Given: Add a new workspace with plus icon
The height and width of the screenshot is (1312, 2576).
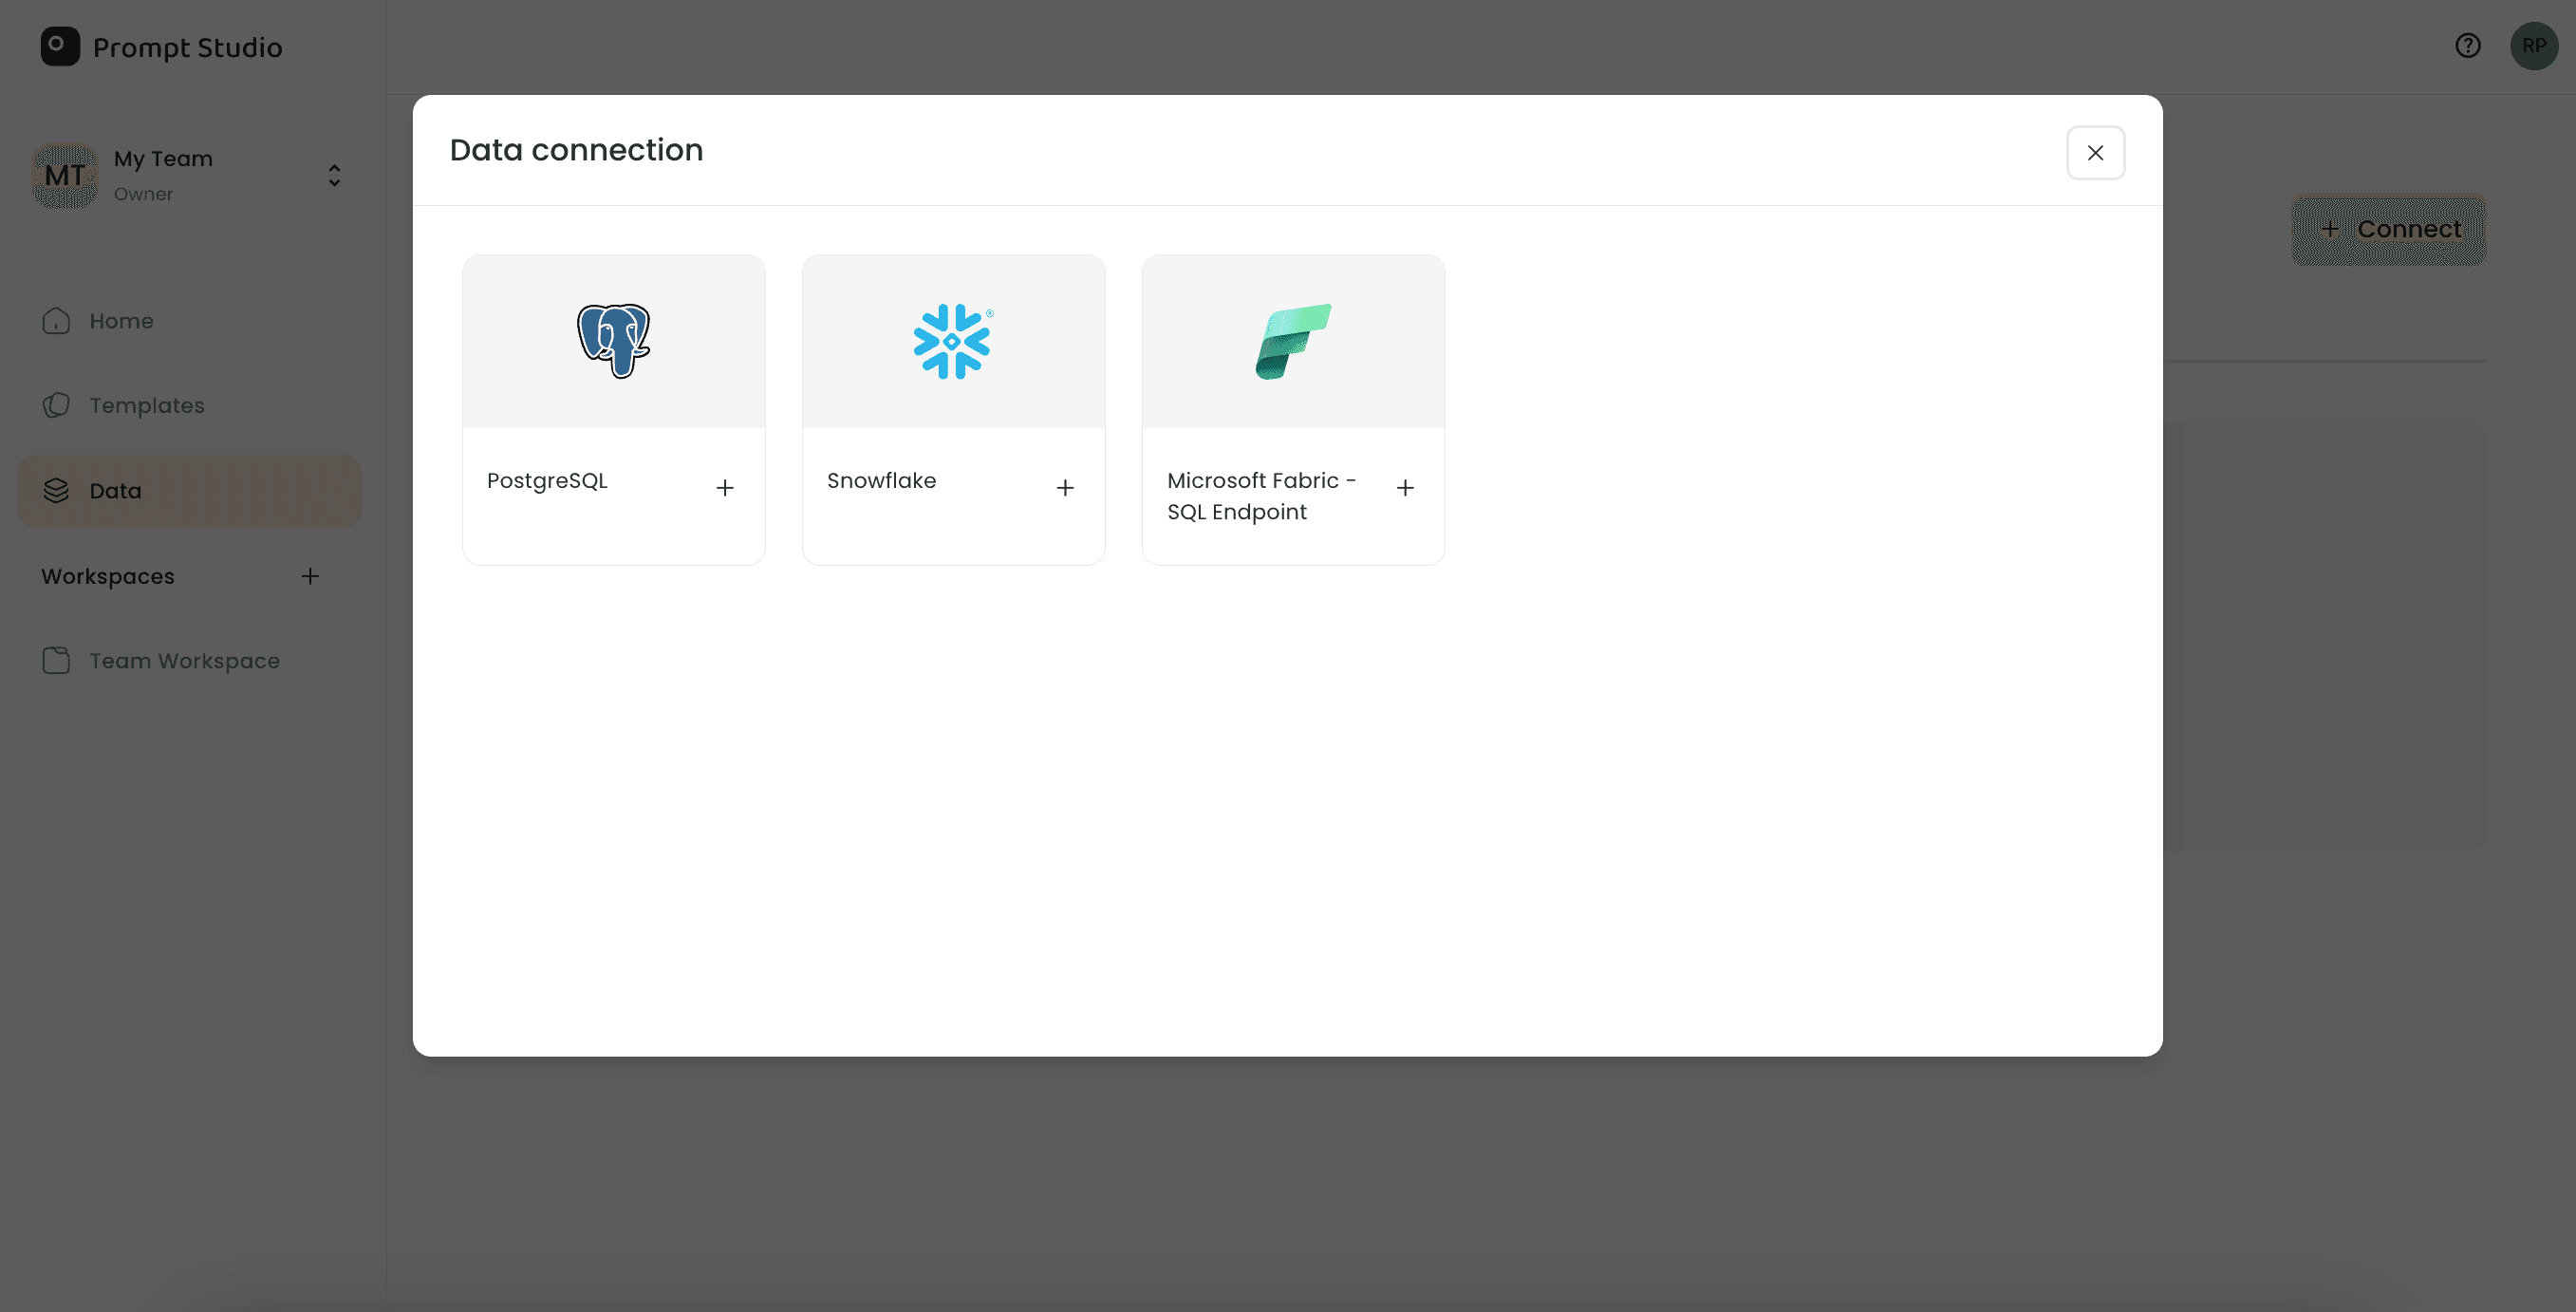Looking at the screenshot, I should pos(310,576).
